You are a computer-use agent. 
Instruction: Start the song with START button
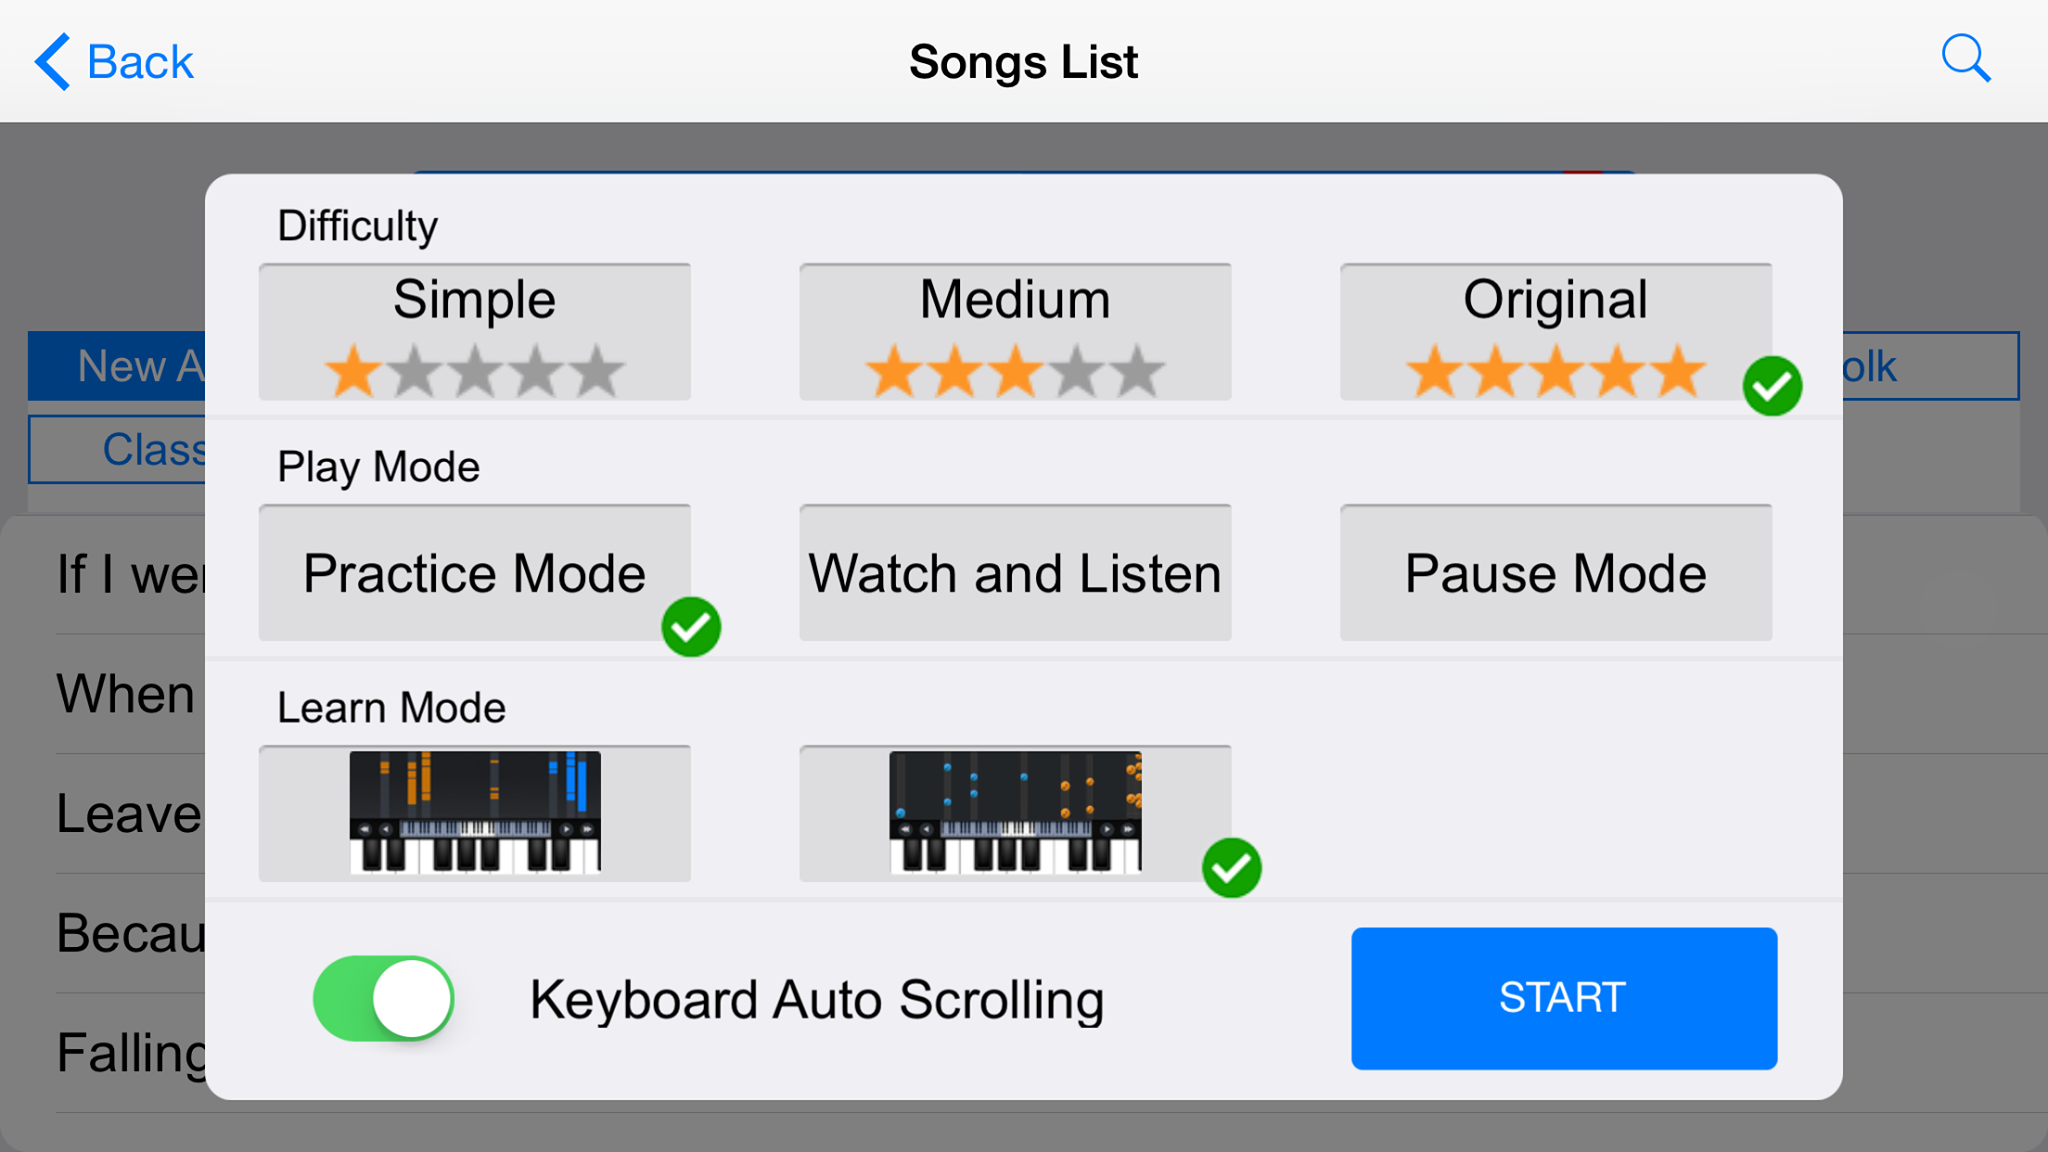[x=1564, y=998]
